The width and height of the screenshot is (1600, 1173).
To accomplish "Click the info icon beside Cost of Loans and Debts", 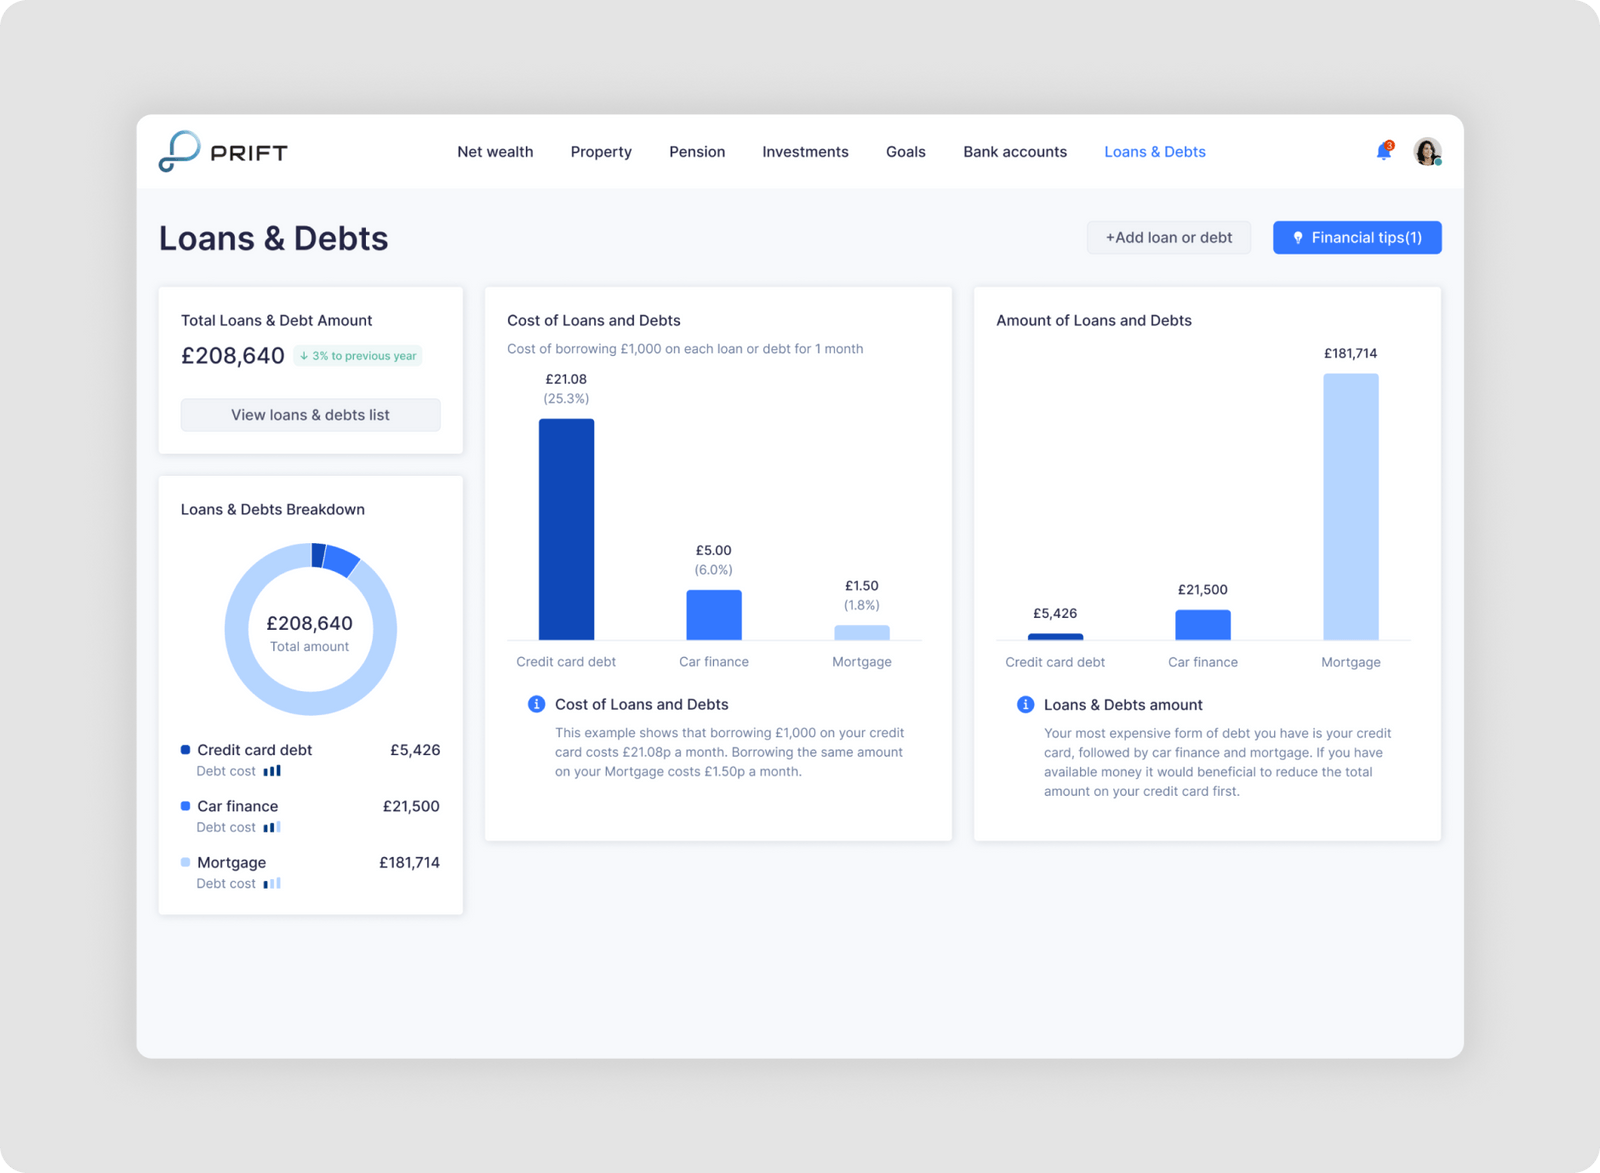I will point(536,704).
